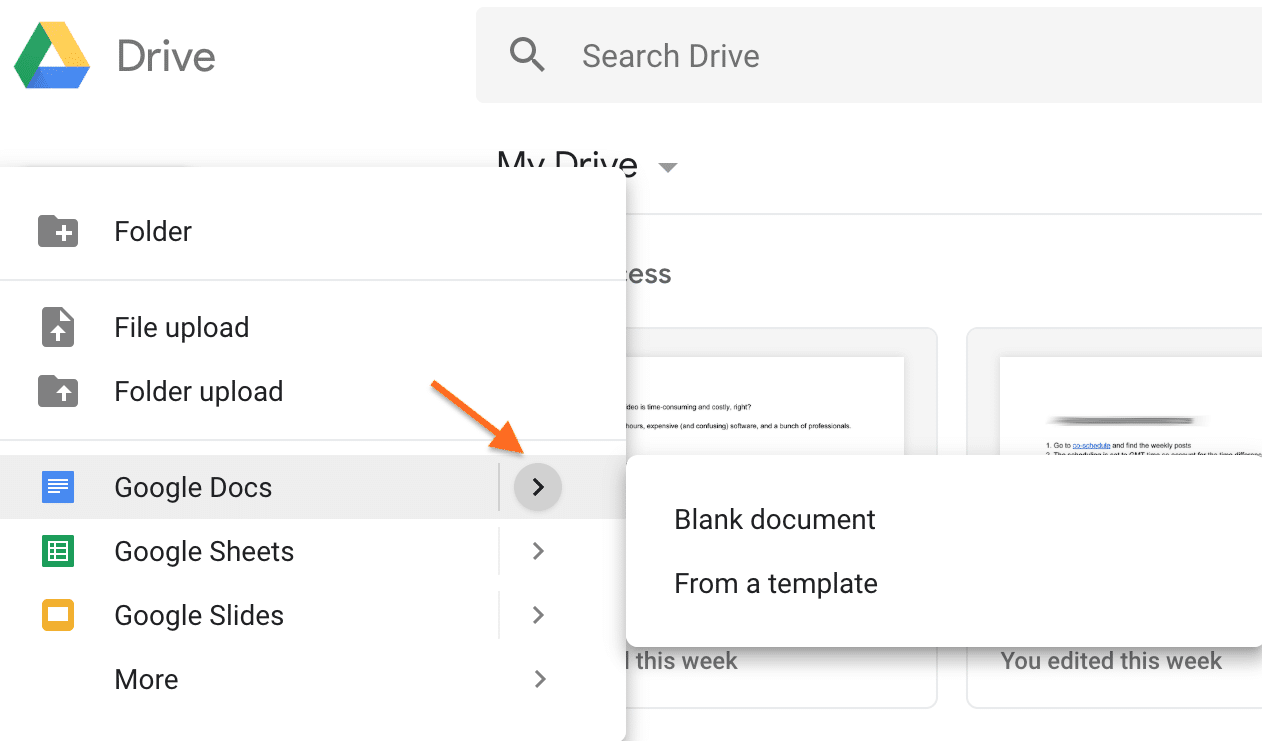Click the search magnifier icon

527,55
